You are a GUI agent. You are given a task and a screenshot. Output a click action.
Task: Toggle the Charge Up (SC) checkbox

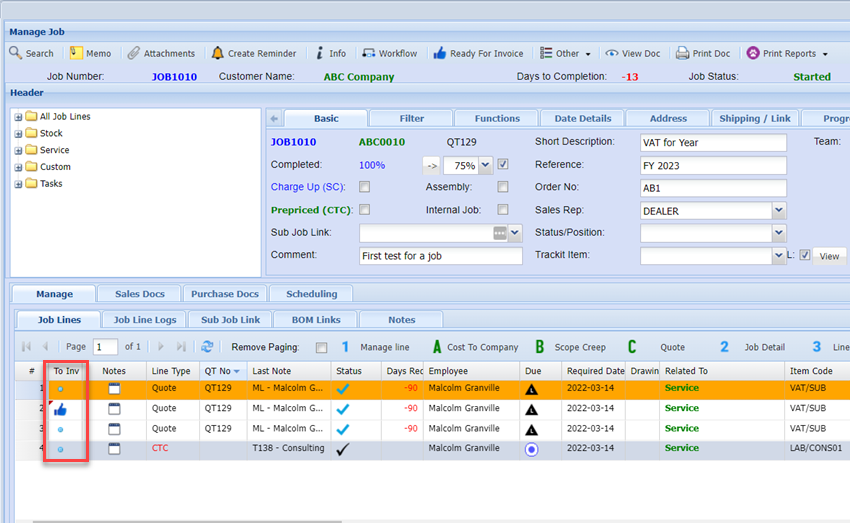pos(365,187)
